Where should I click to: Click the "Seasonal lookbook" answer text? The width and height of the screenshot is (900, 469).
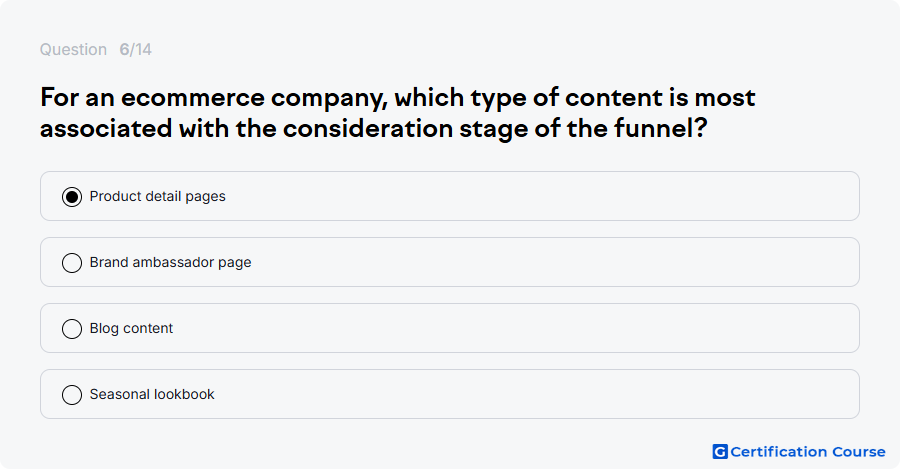[x=152, y=394]
